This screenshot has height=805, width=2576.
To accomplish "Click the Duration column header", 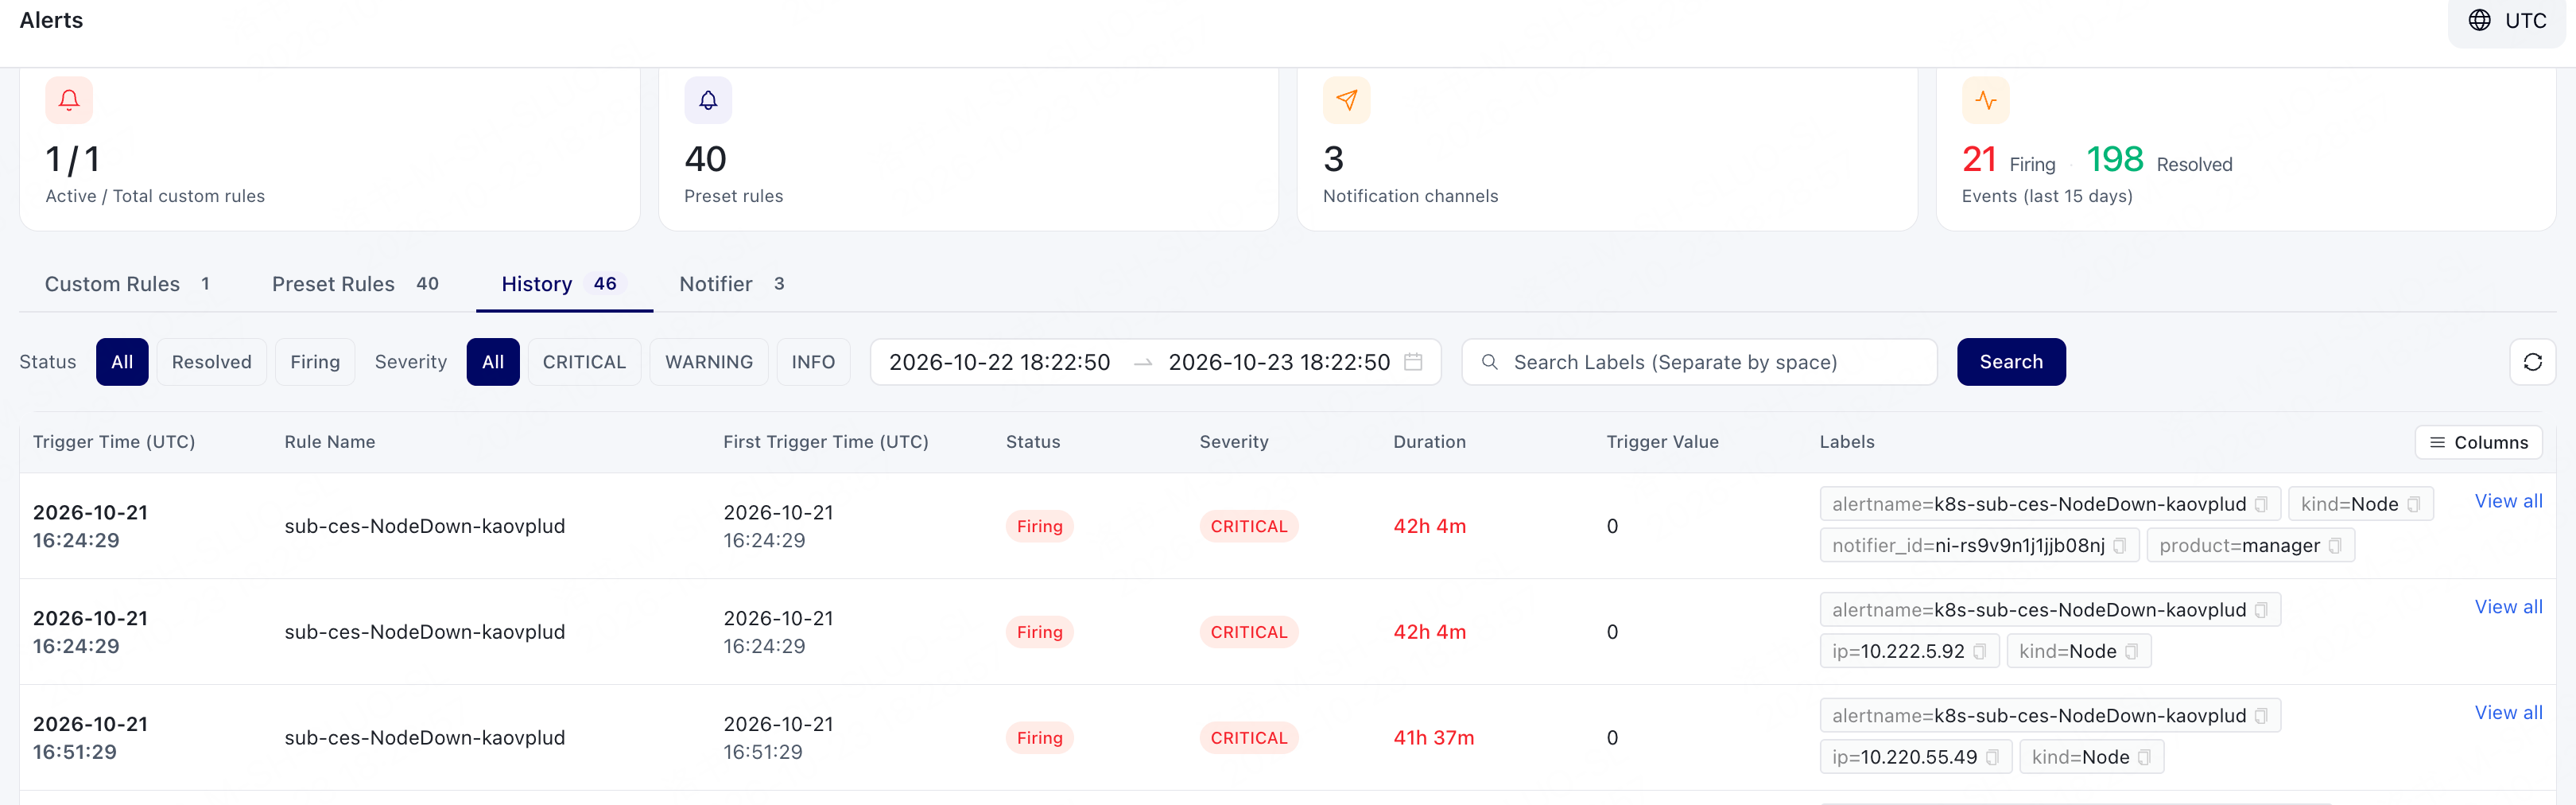I will pyautogui.click(x=1429, y=442).
